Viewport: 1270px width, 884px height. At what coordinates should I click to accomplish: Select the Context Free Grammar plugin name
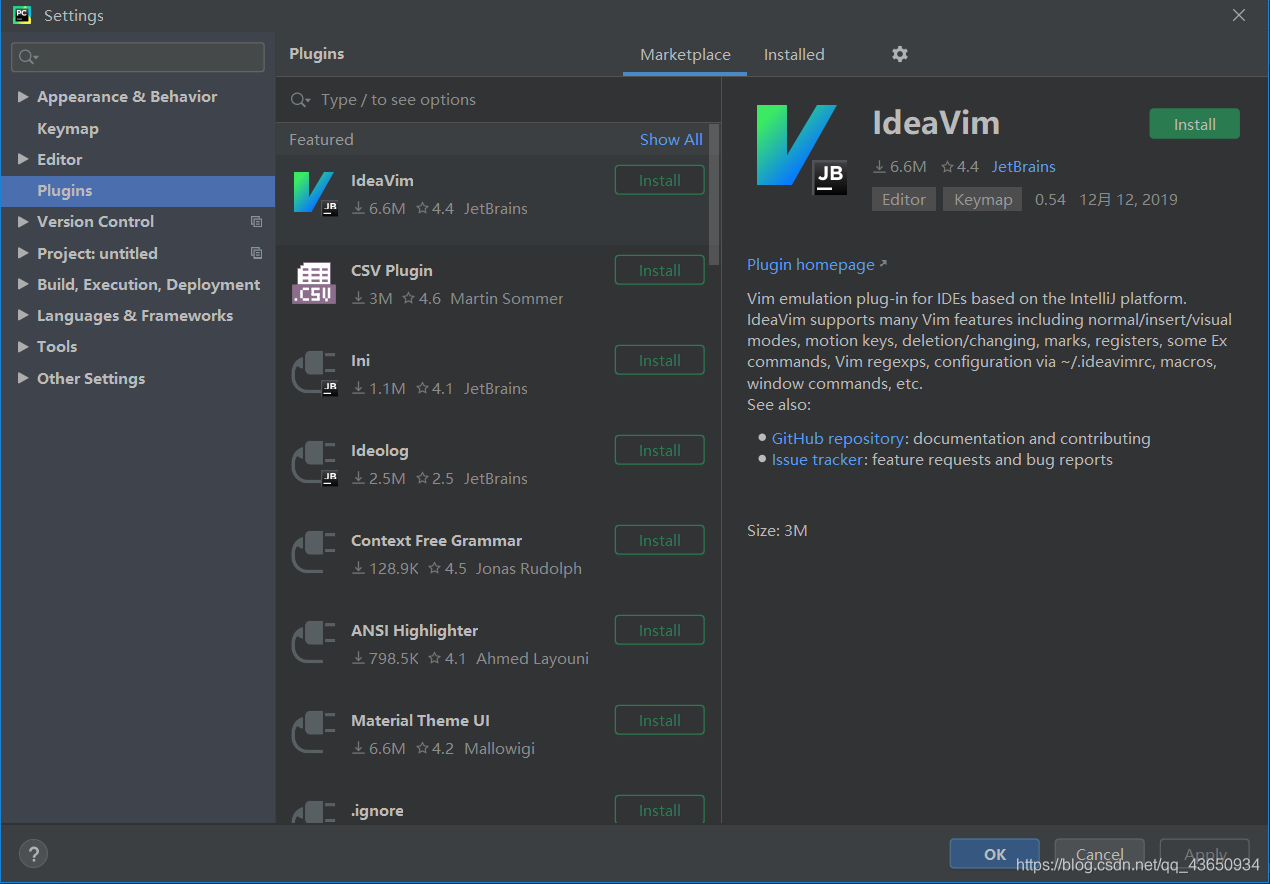[436, 540]
